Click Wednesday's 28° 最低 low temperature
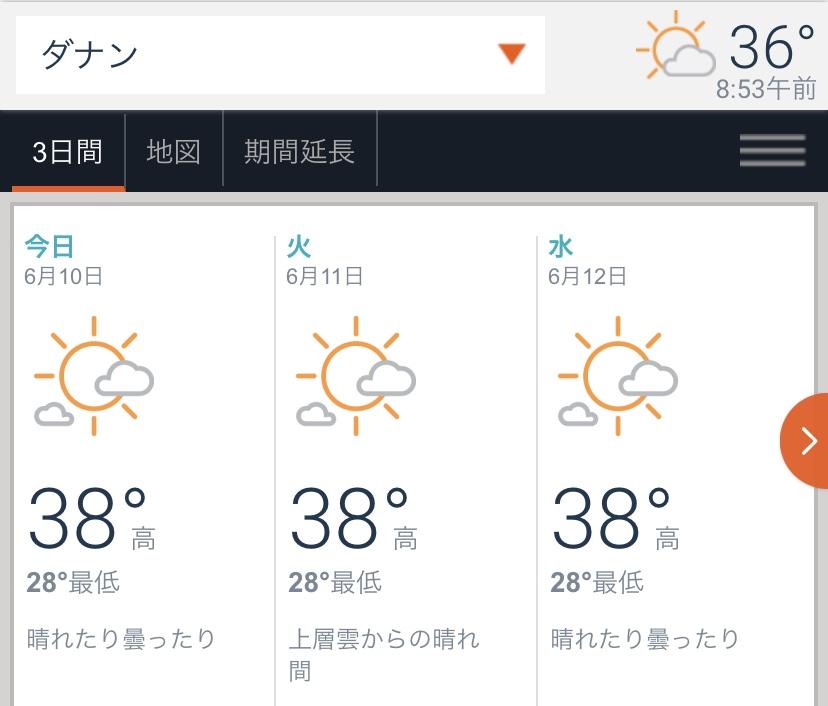Image resolution: width=828 pixels, height=706 pixels. (597, 582)
